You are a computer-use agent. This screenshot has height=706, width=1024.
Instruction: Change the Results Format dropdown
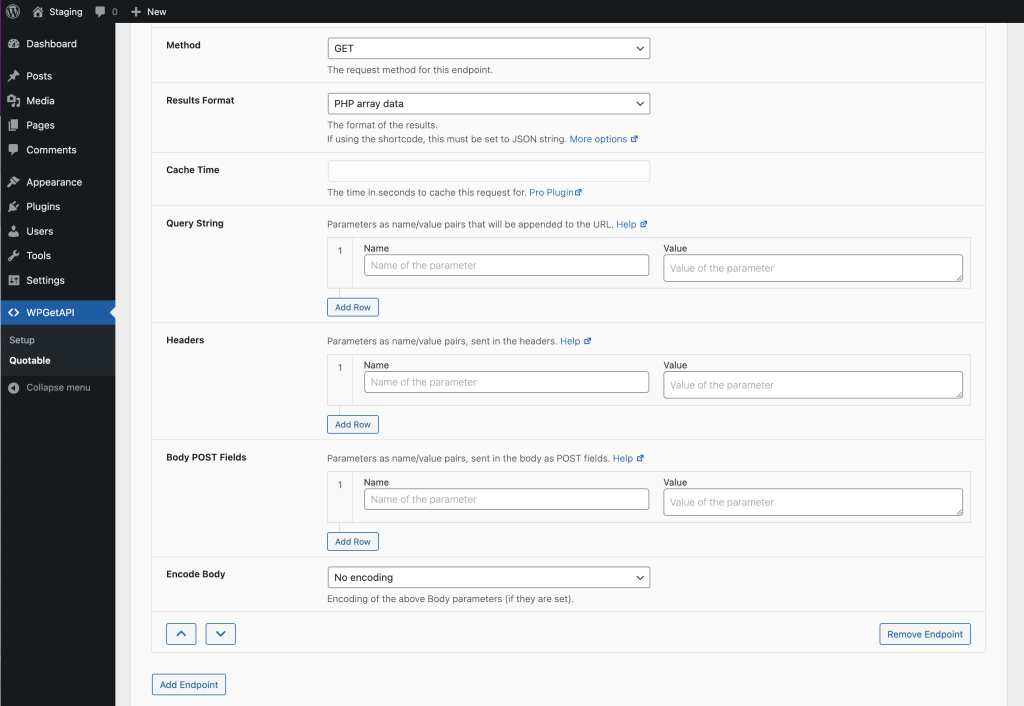488,103
